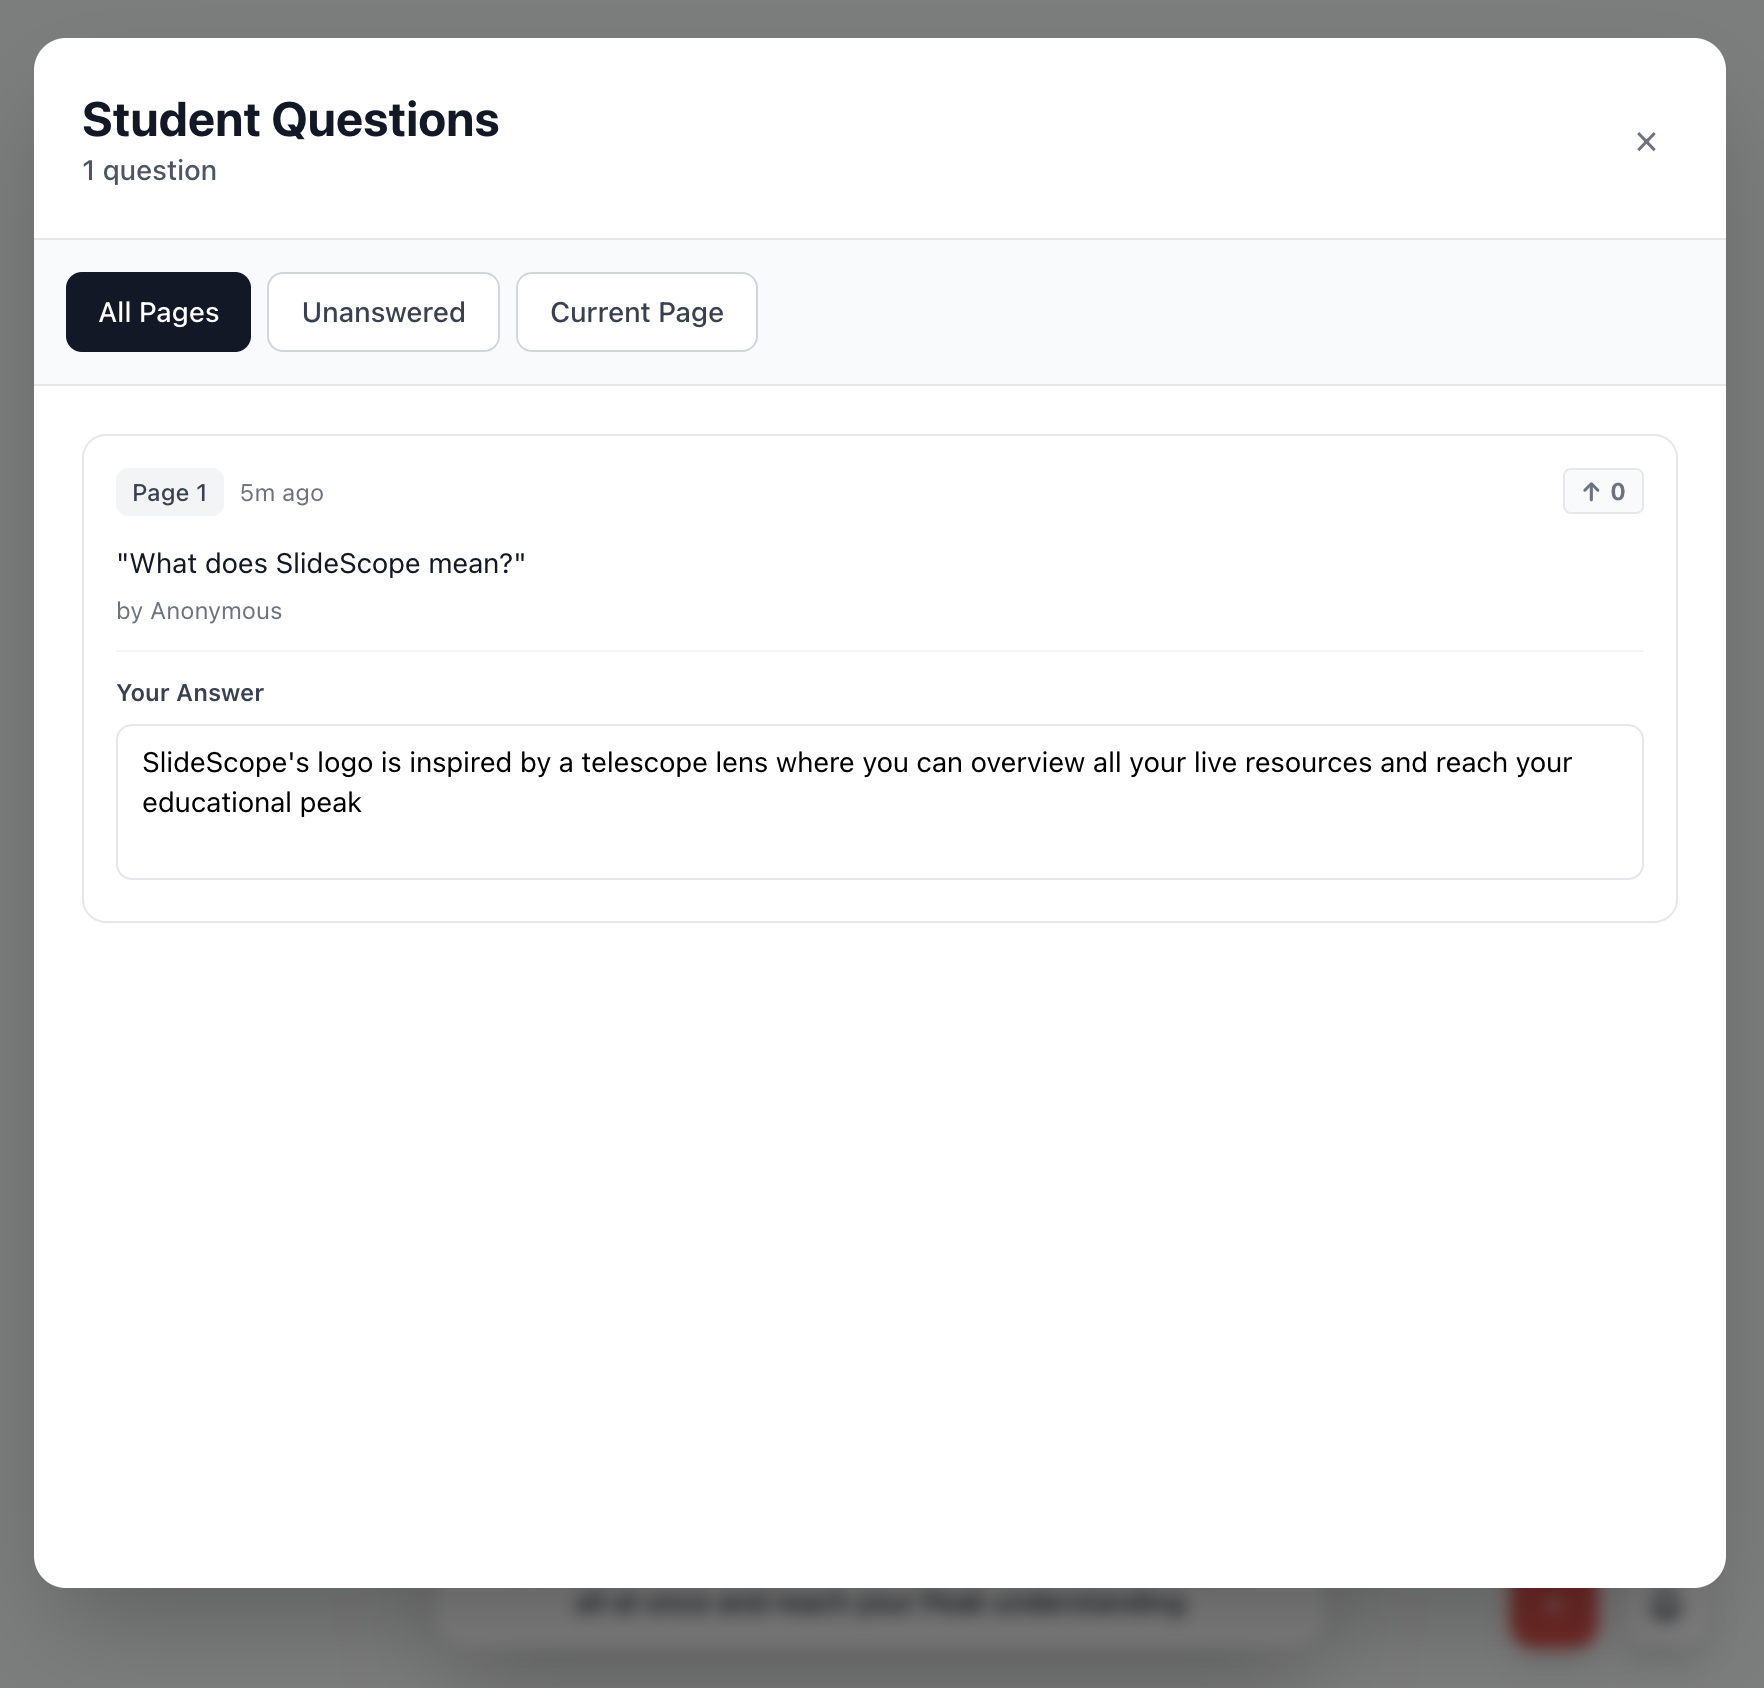Click the Student Questions heading
The width and height of the screenshot is (1764, 1688).
pos(290,119)
